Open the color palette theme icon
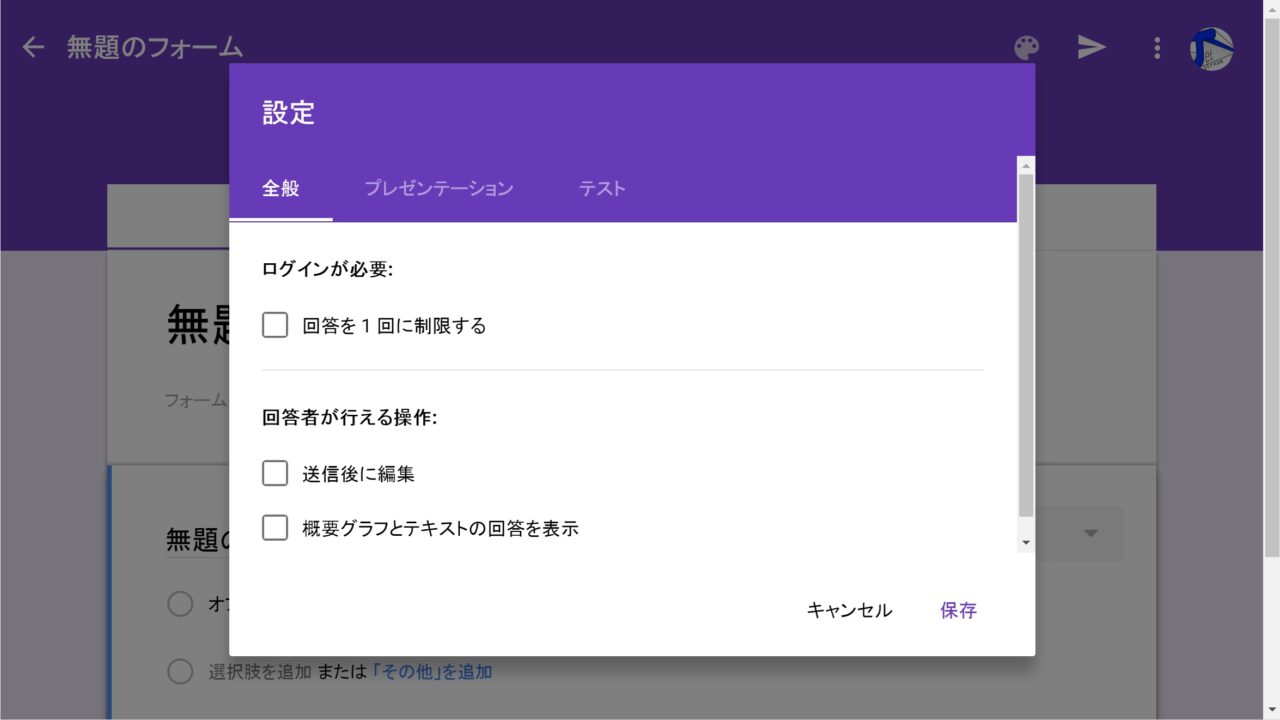This screenshot has width=1280, height=720. (1026, 48)
